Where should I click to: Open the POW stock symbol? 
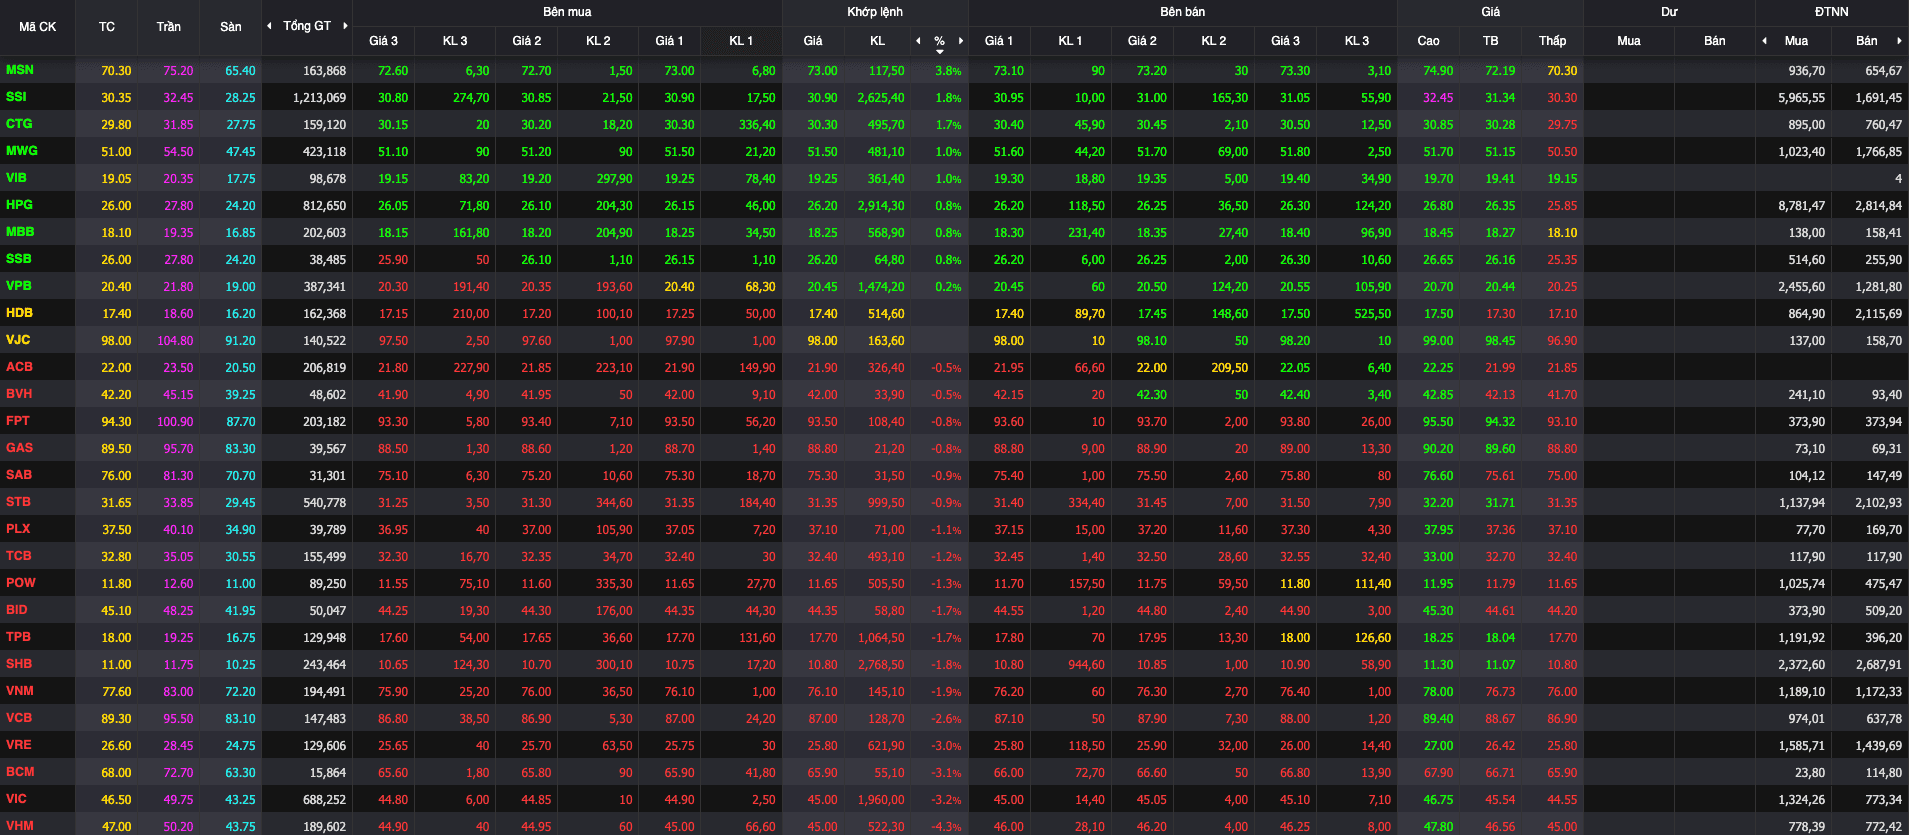(x=20, y=583)
